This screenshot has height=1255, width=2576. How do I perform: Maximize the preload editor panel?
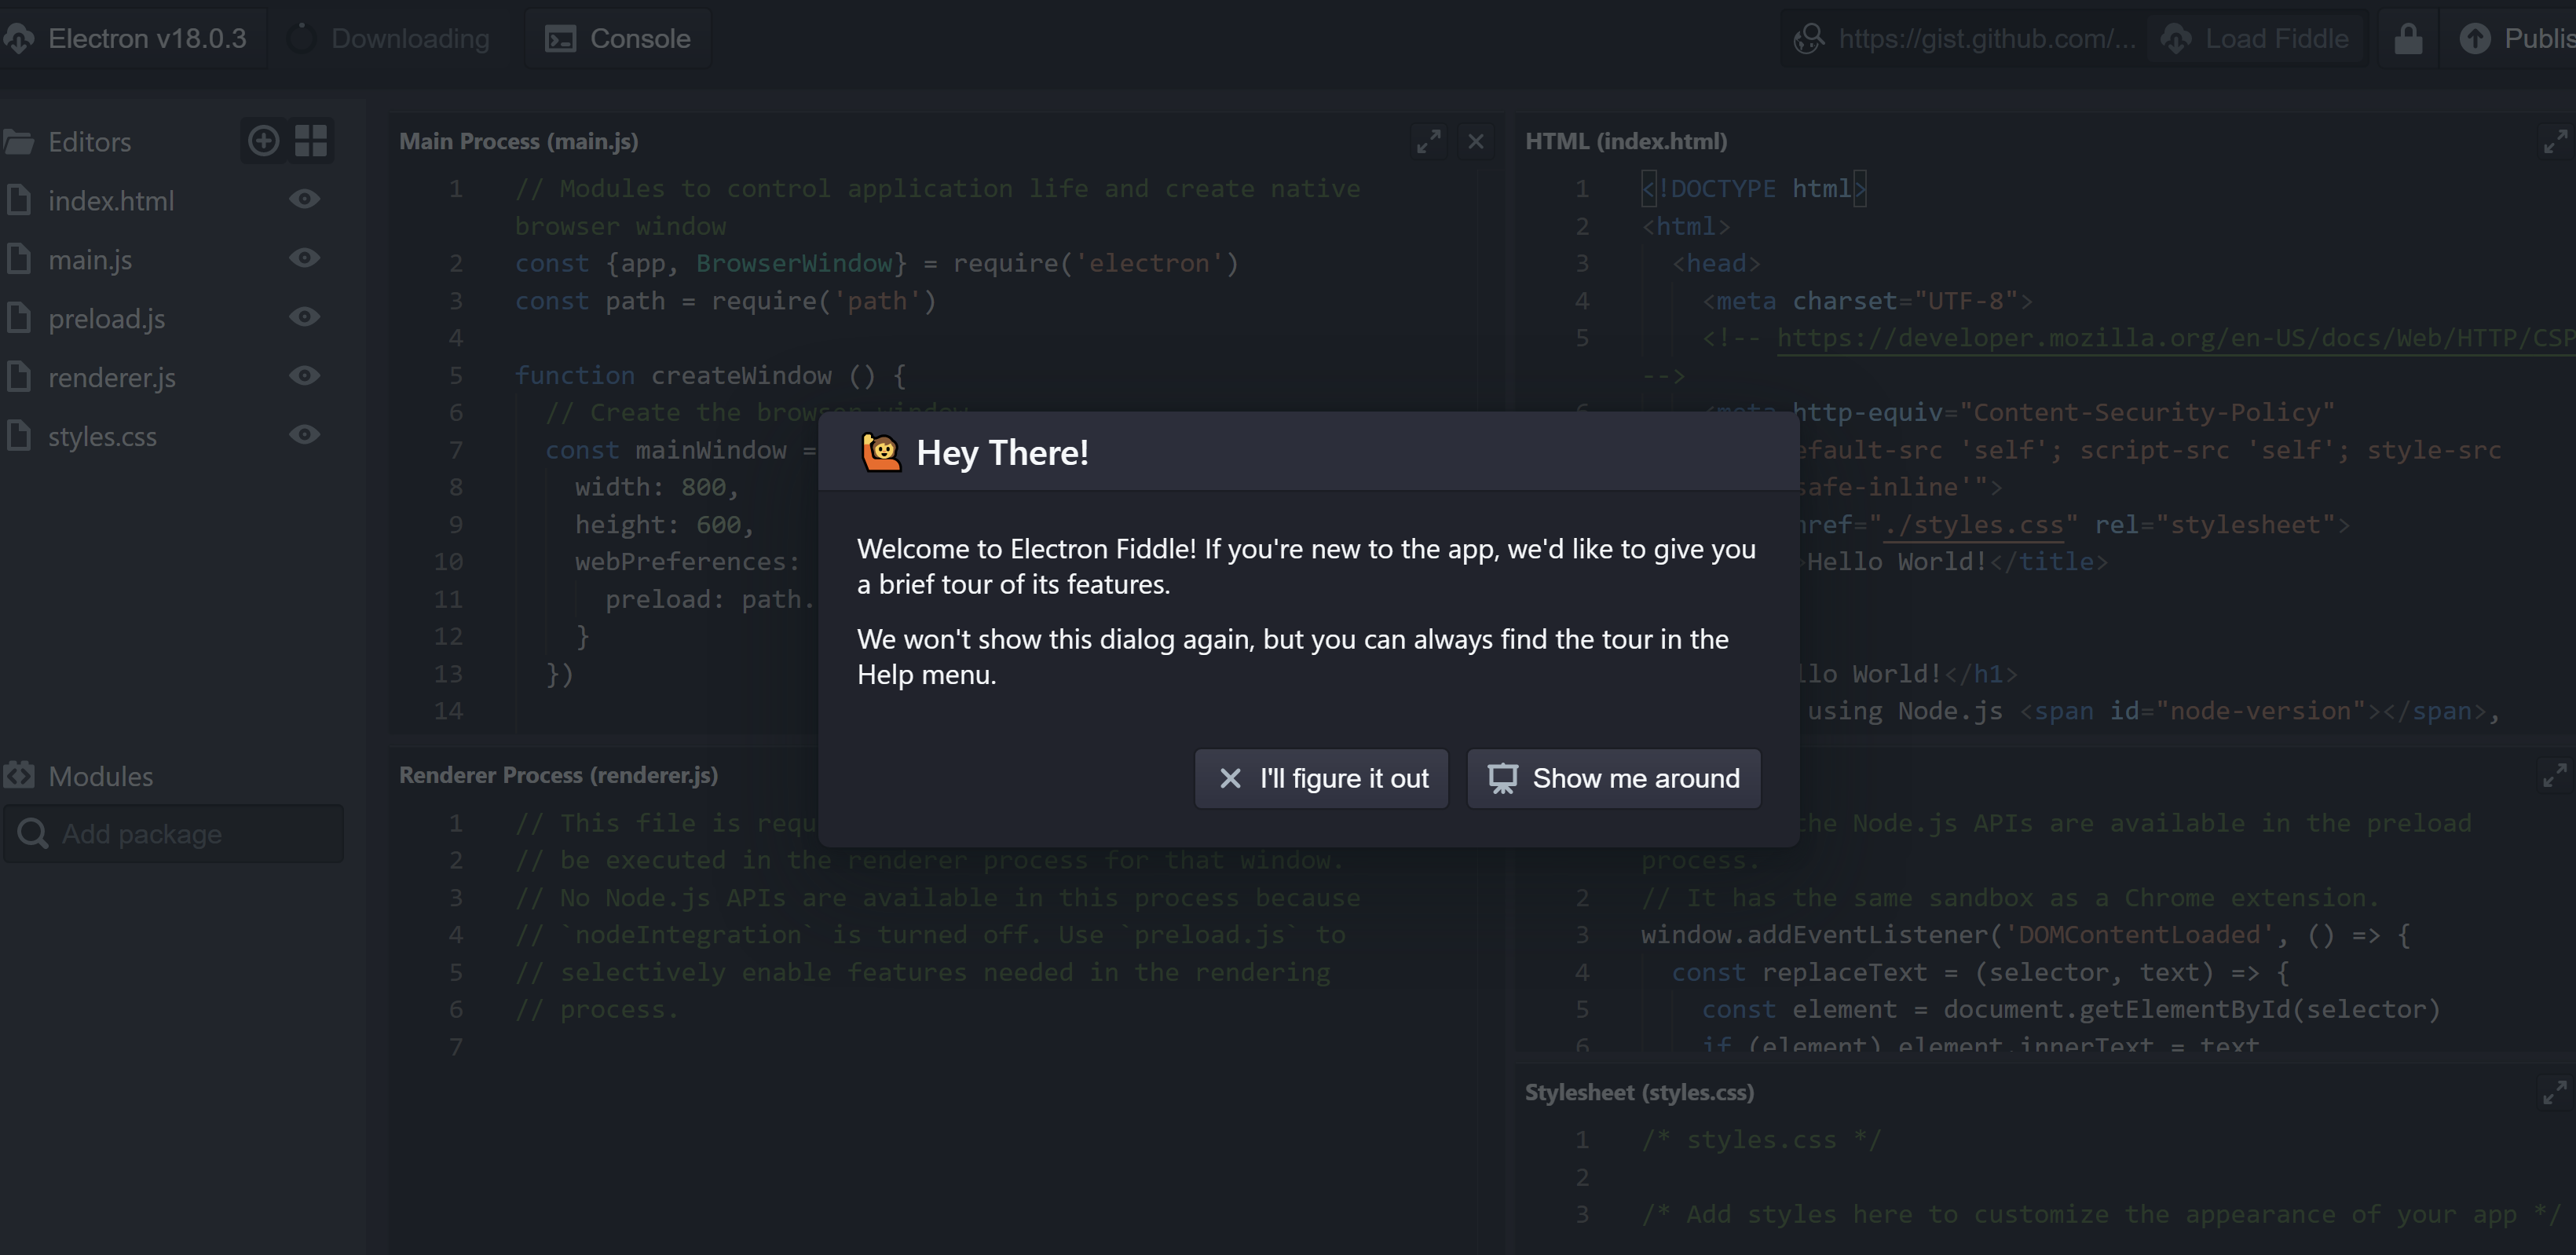[x=2554, y=775]
